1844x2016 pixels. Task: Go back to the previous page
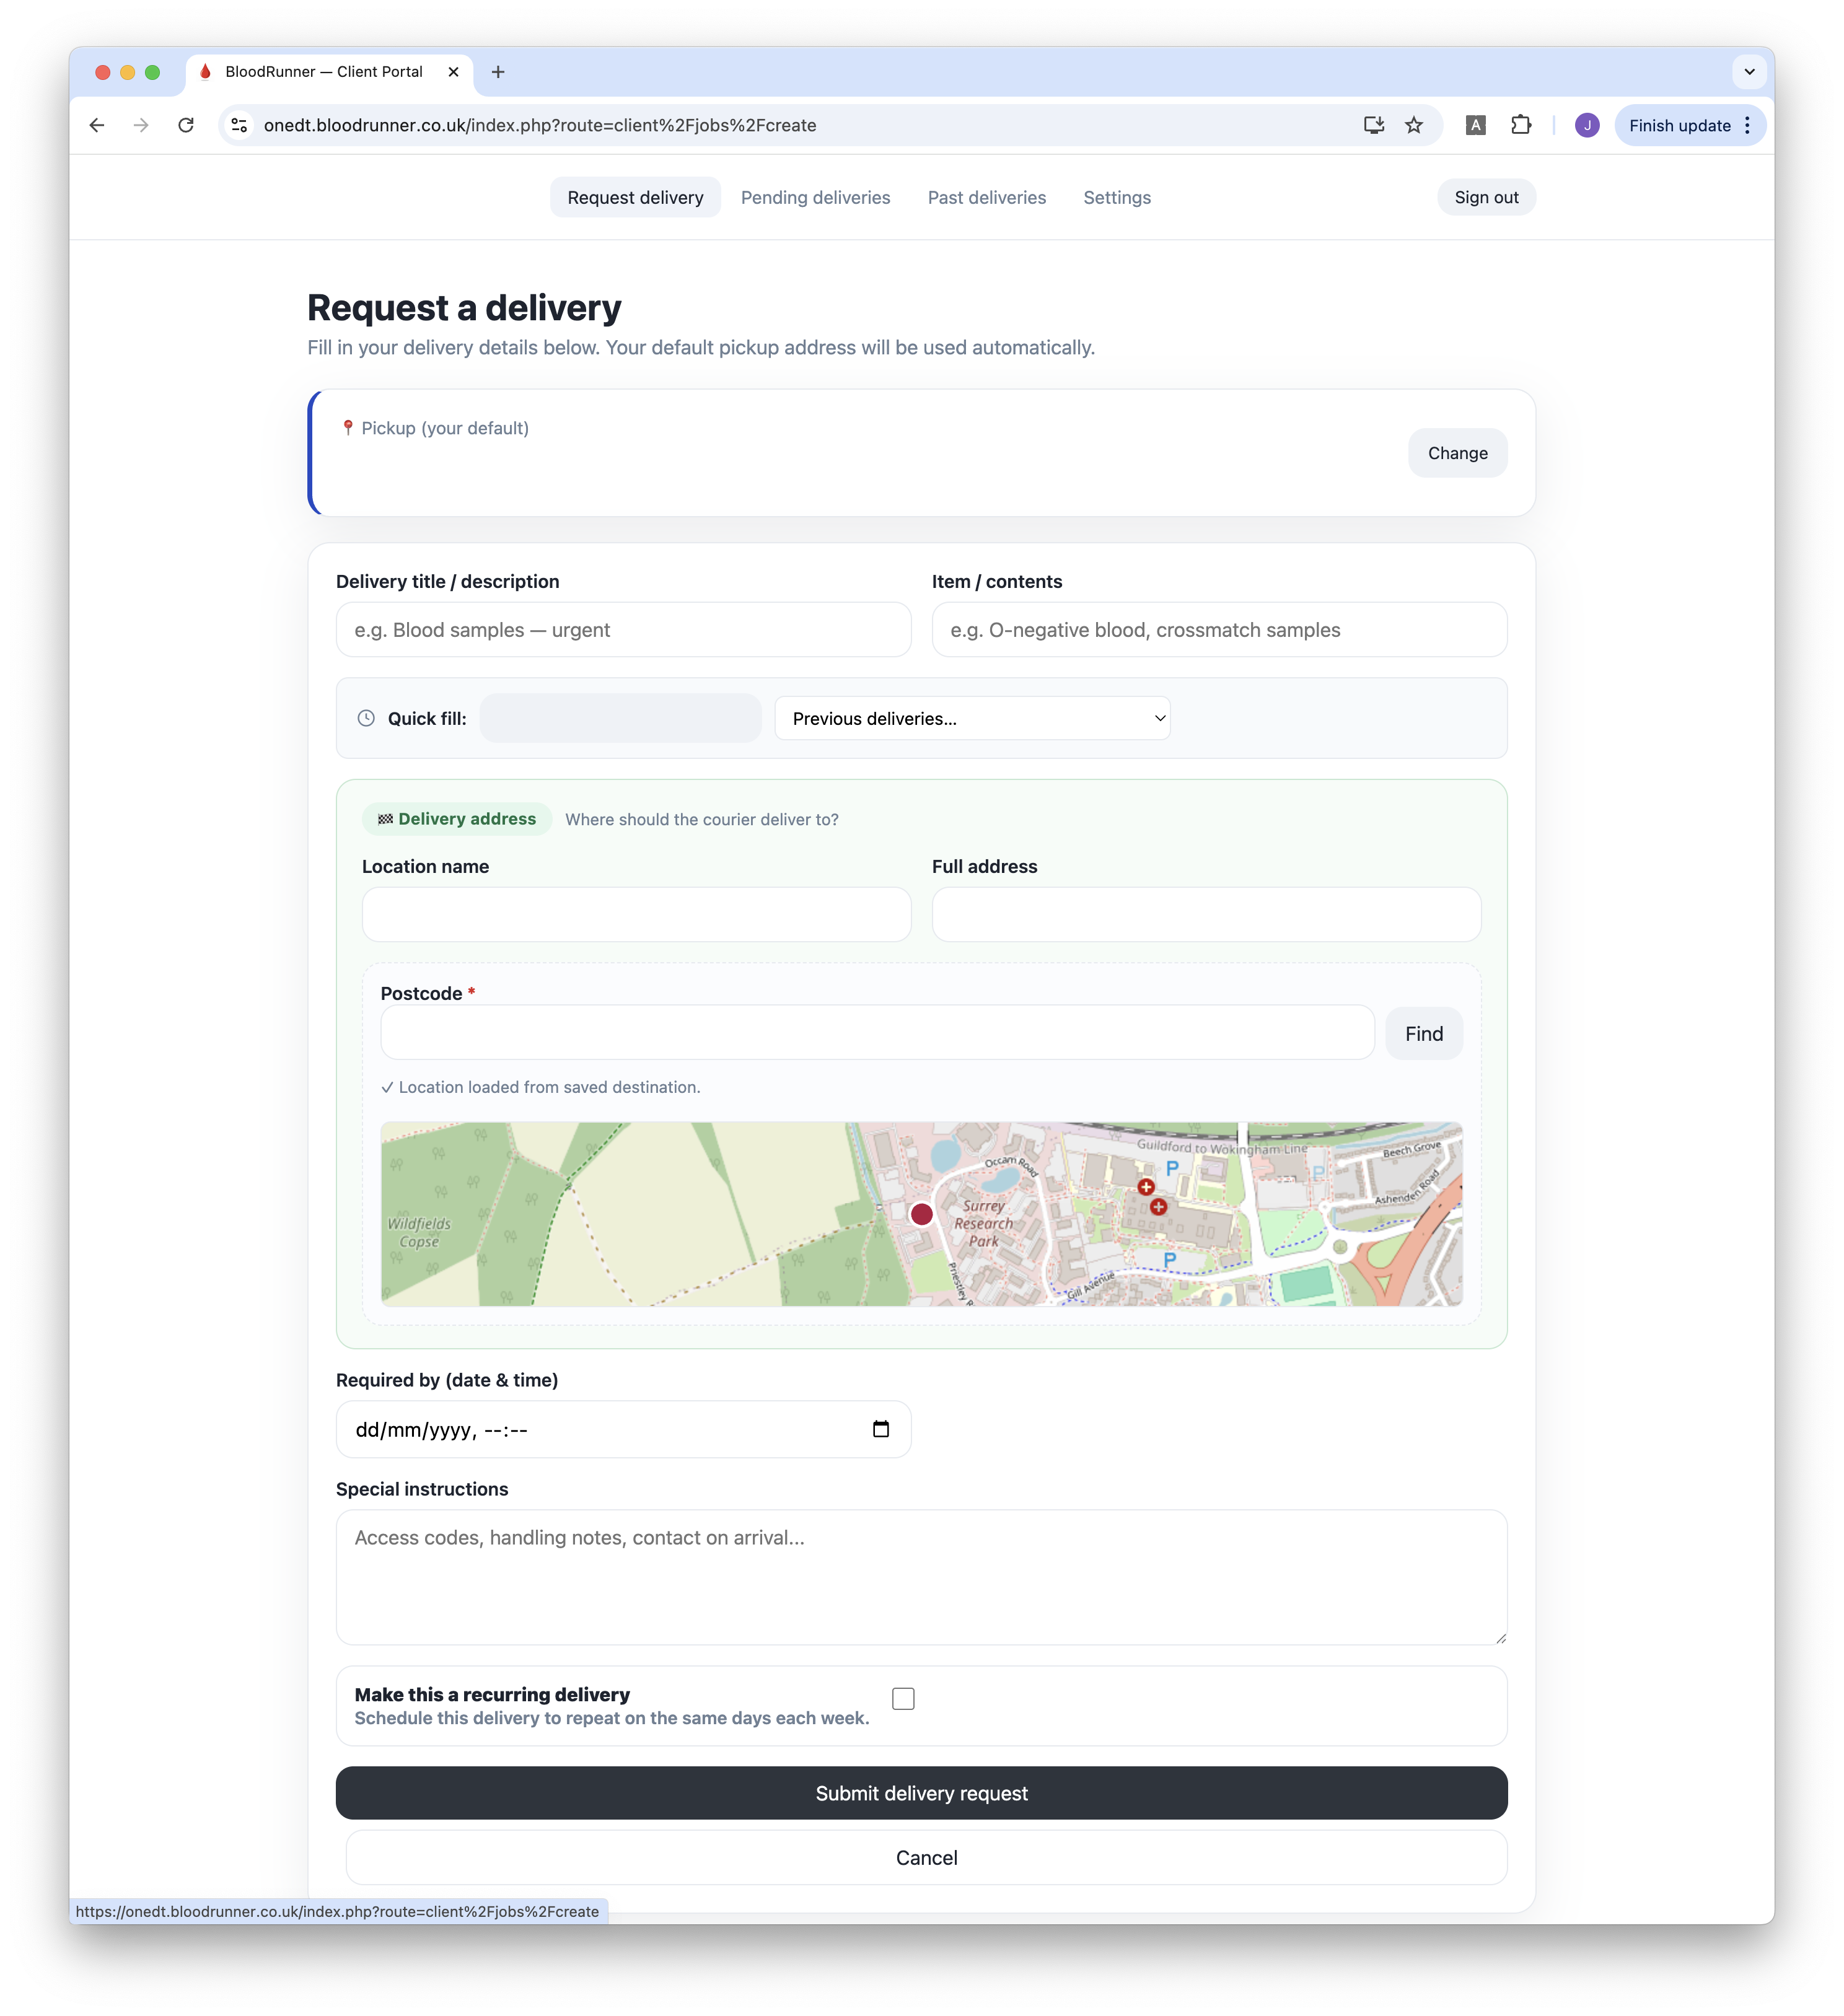point(97,125)
